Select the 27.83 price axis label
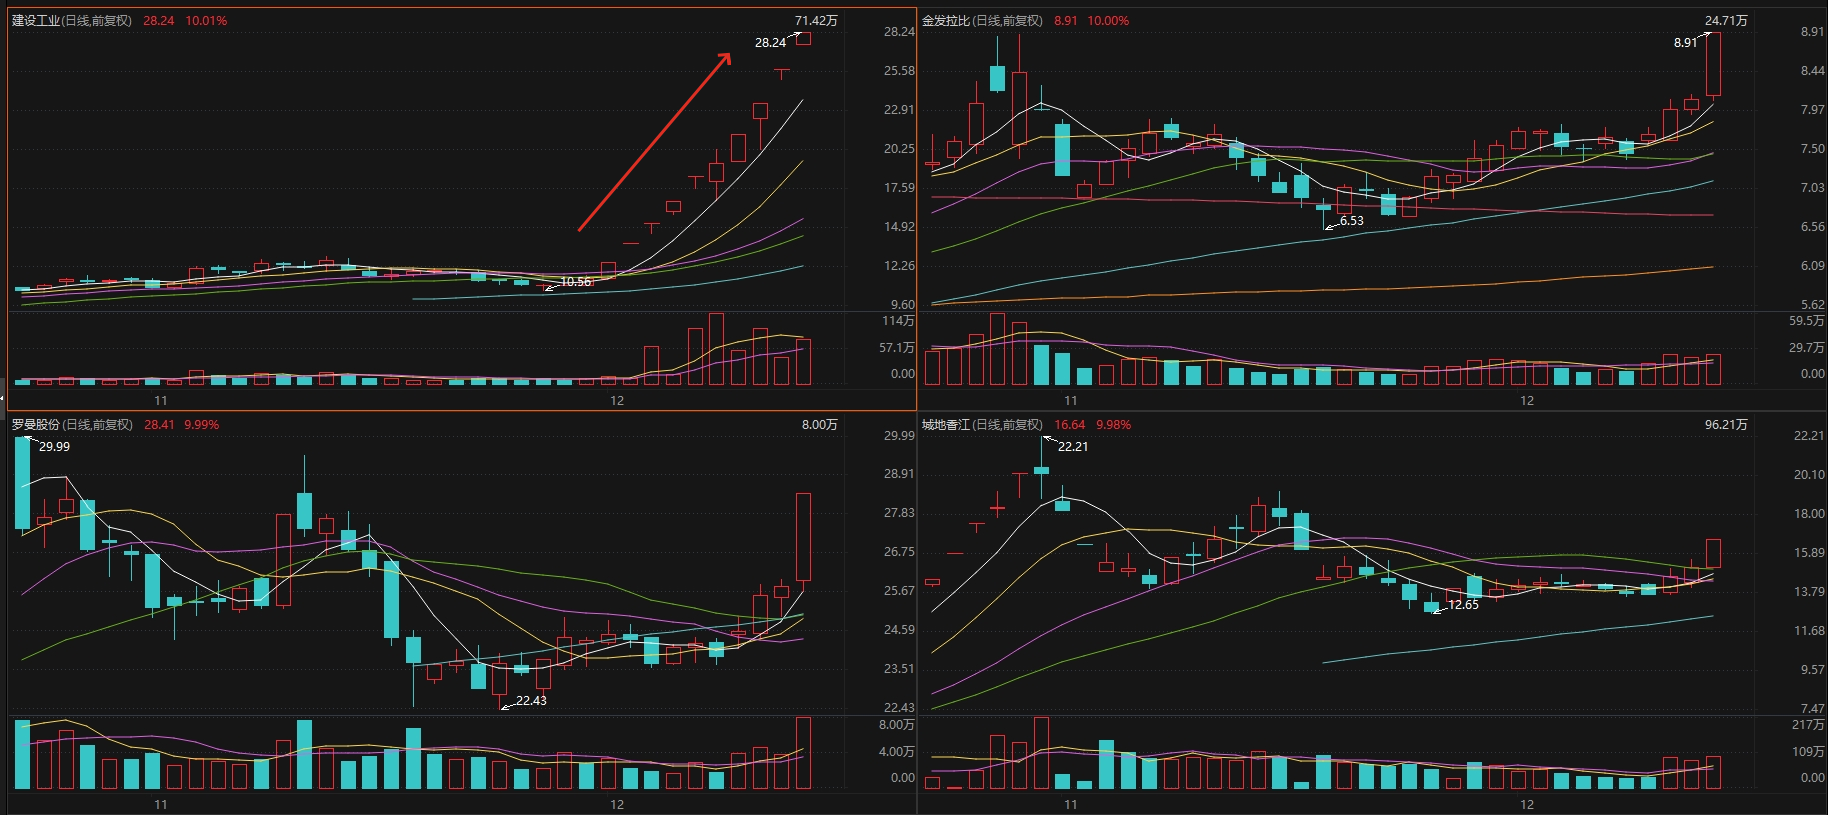 (899, 512)
